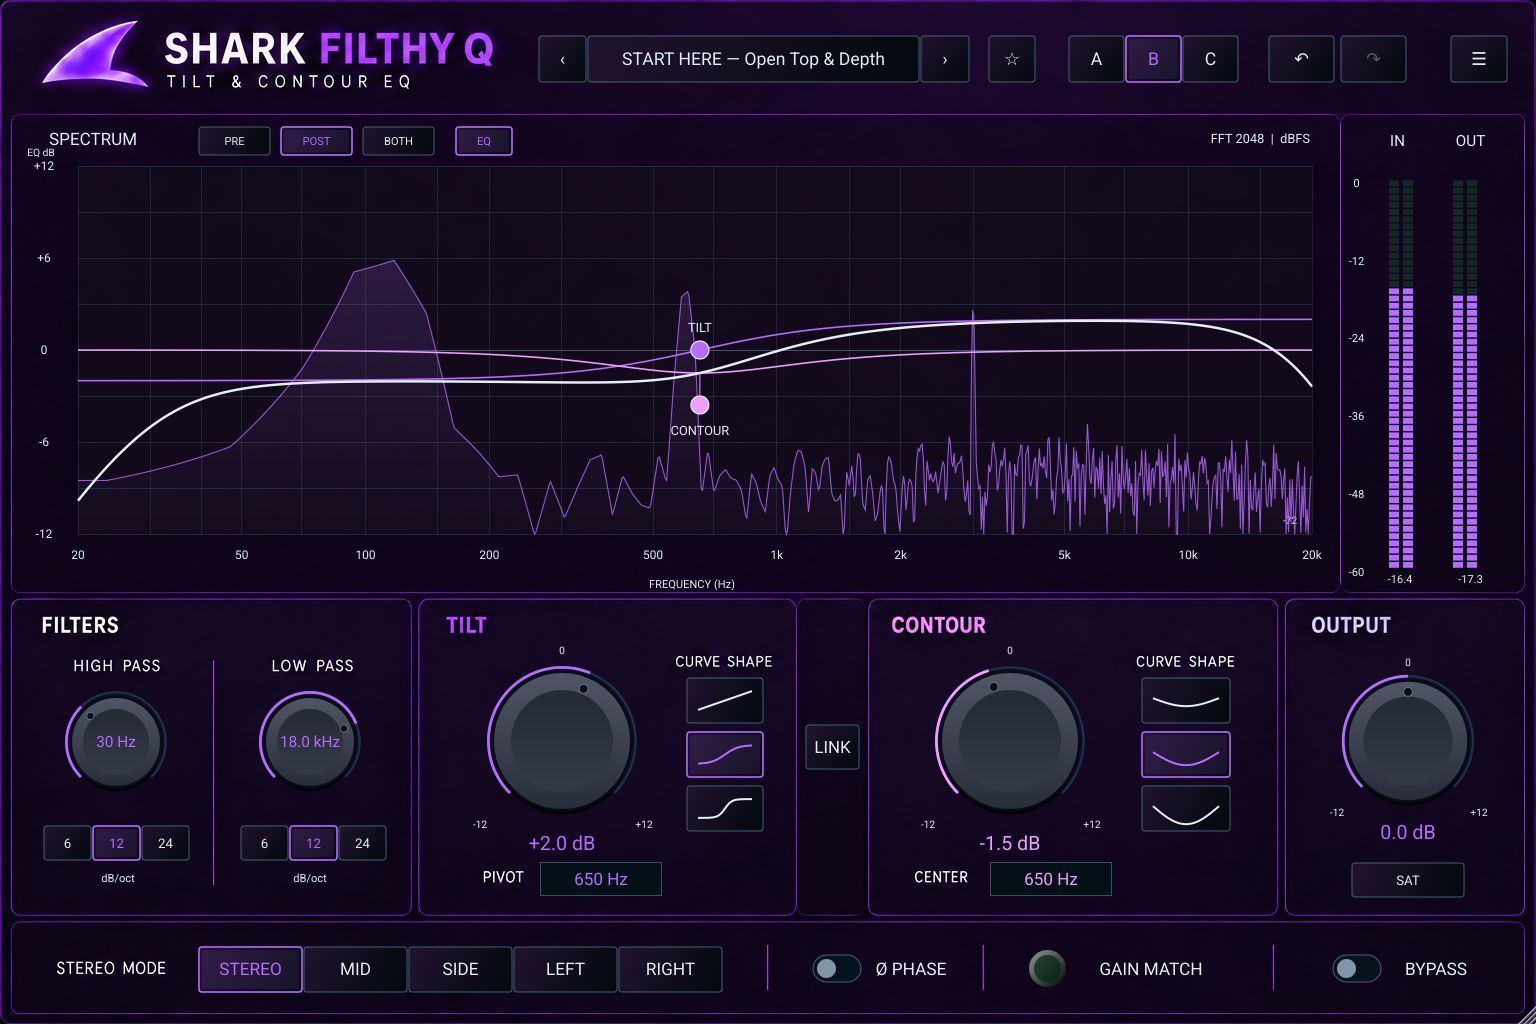Click the -1.5 dB contour value
Image resolution: width=1536 pixels, height=1024 pixels.
pyautogui.click(x=1010, y=843)
